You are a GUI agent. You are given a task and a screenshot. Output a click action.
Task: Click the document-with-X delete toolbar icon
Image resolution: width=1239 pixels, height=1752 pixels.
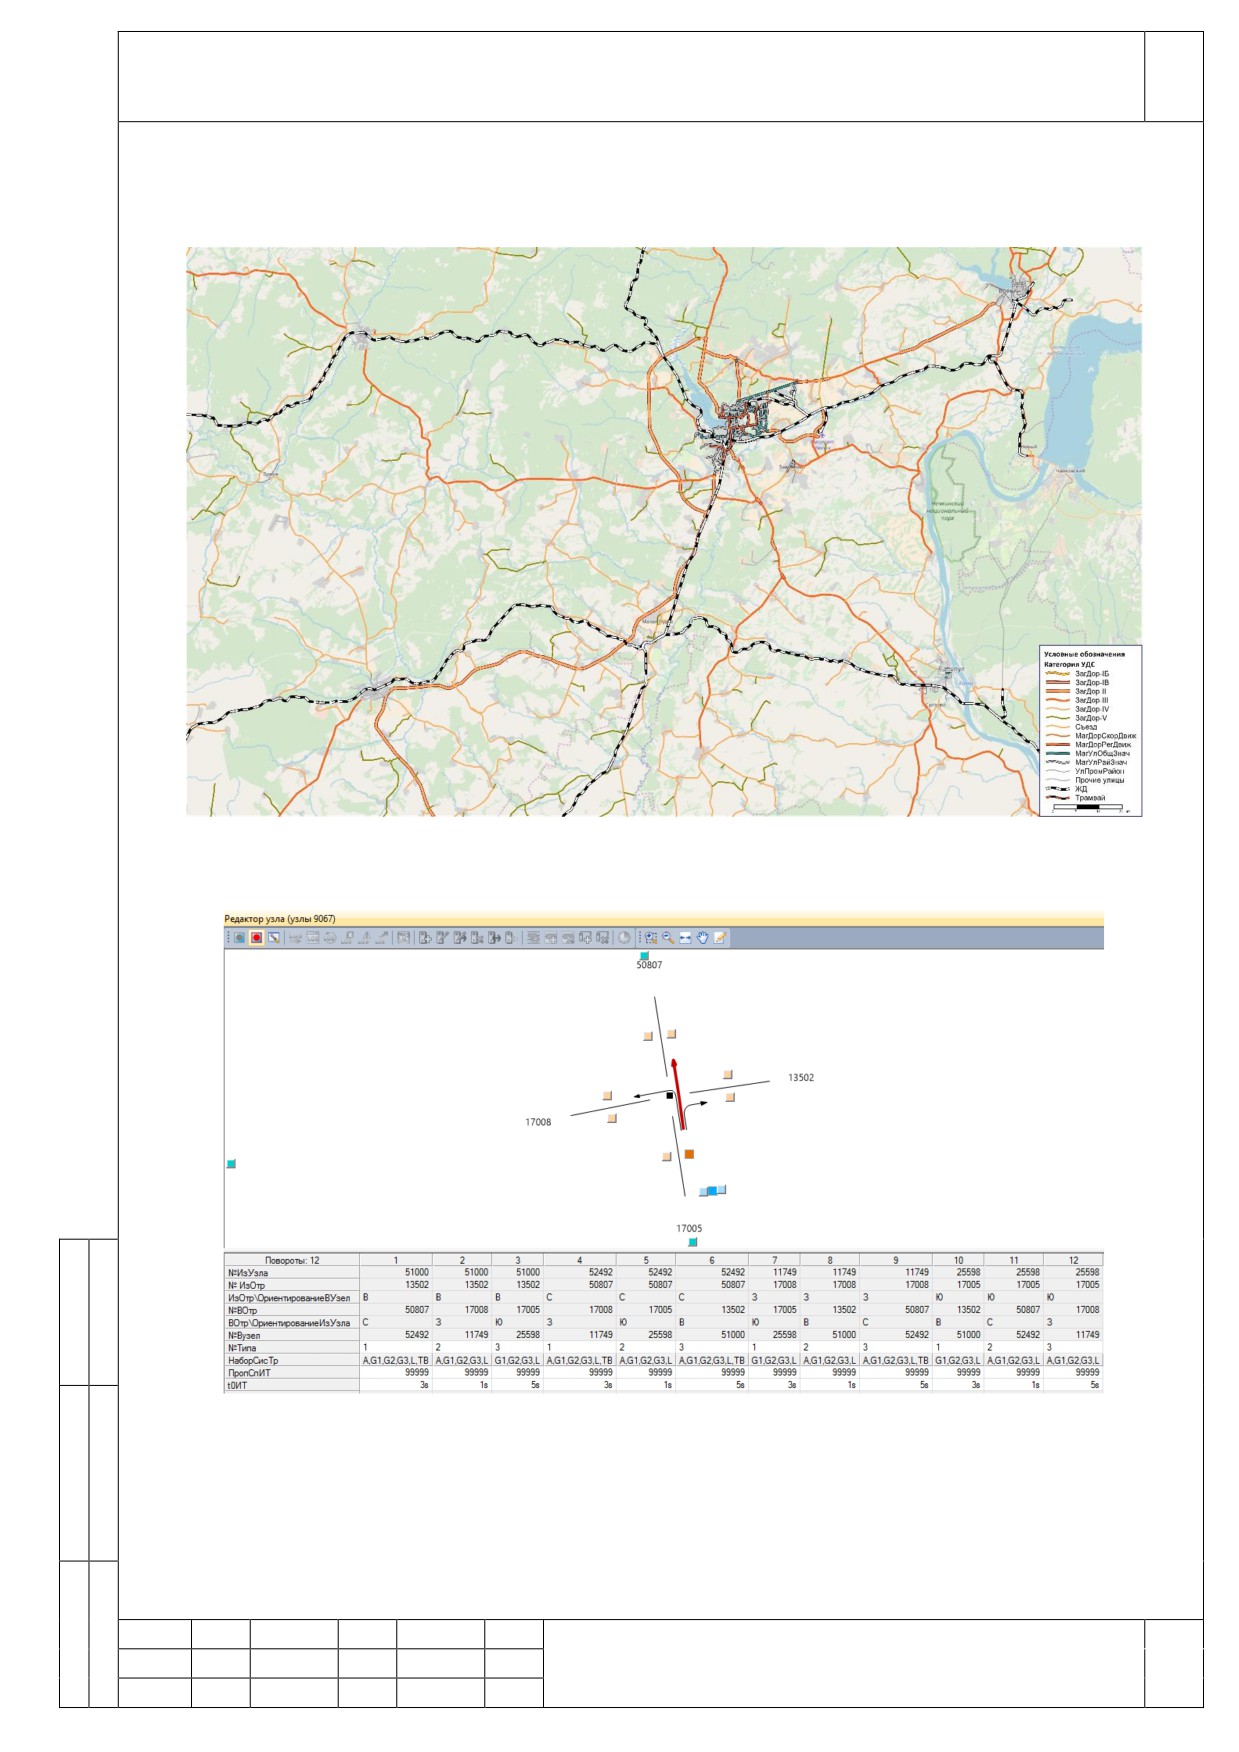tap(477, 937)
